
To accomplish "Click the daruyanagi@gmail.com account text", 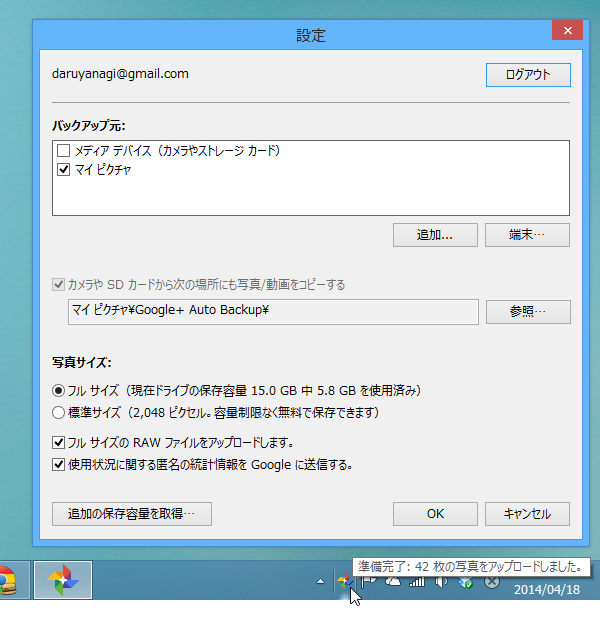I will point(120,74).
